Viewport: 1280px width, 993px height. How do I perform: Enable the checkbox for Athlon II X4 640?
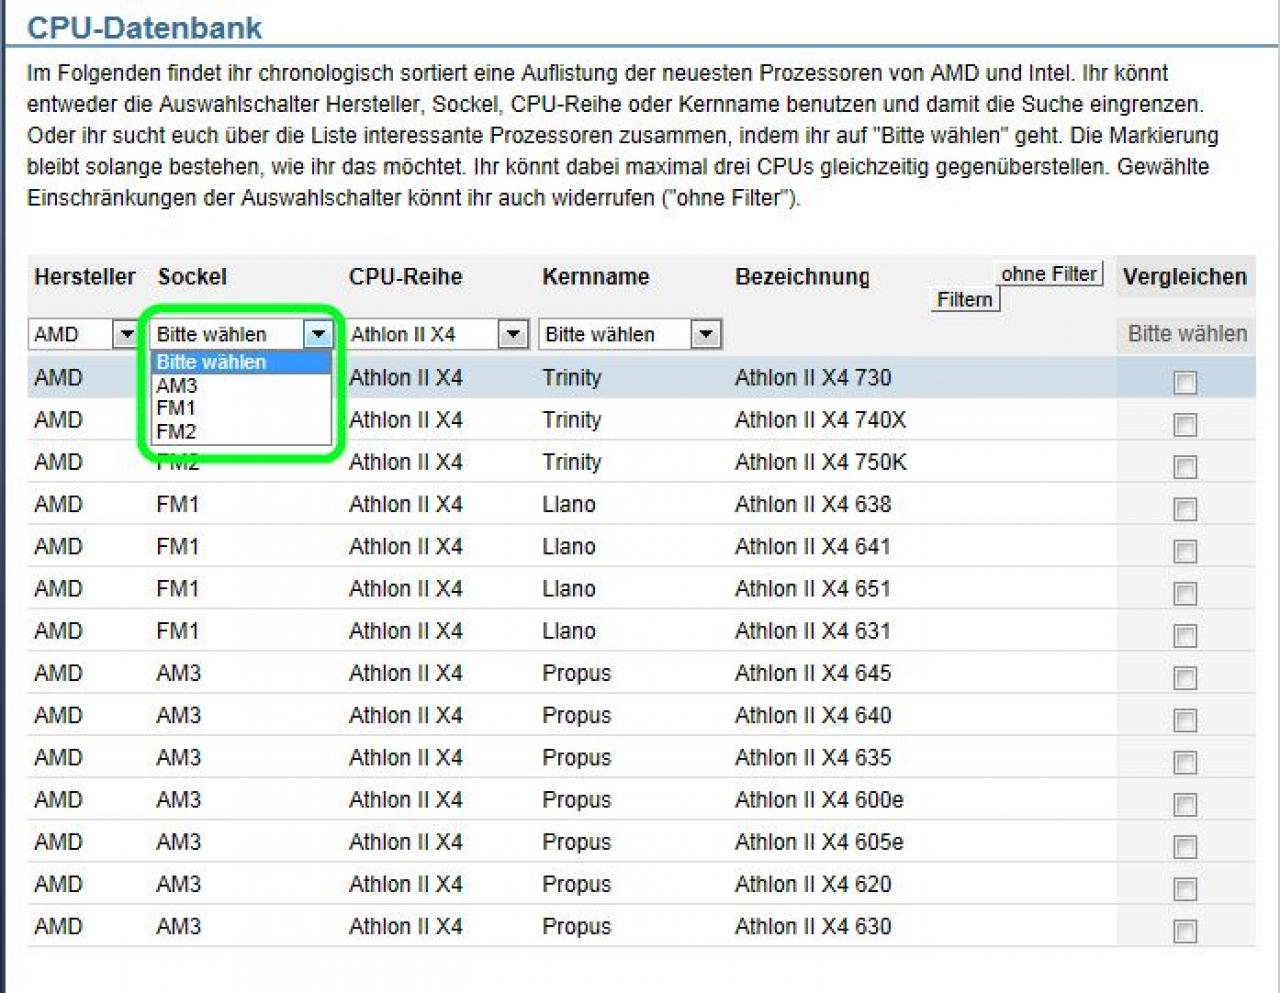click(1185, 720)
